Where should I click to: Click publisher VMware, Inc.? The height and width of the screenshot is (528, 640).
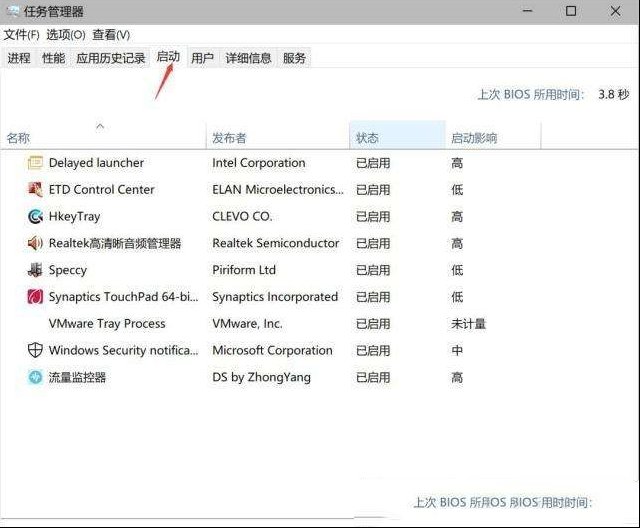pyautogui.click(x=247, y=324)
